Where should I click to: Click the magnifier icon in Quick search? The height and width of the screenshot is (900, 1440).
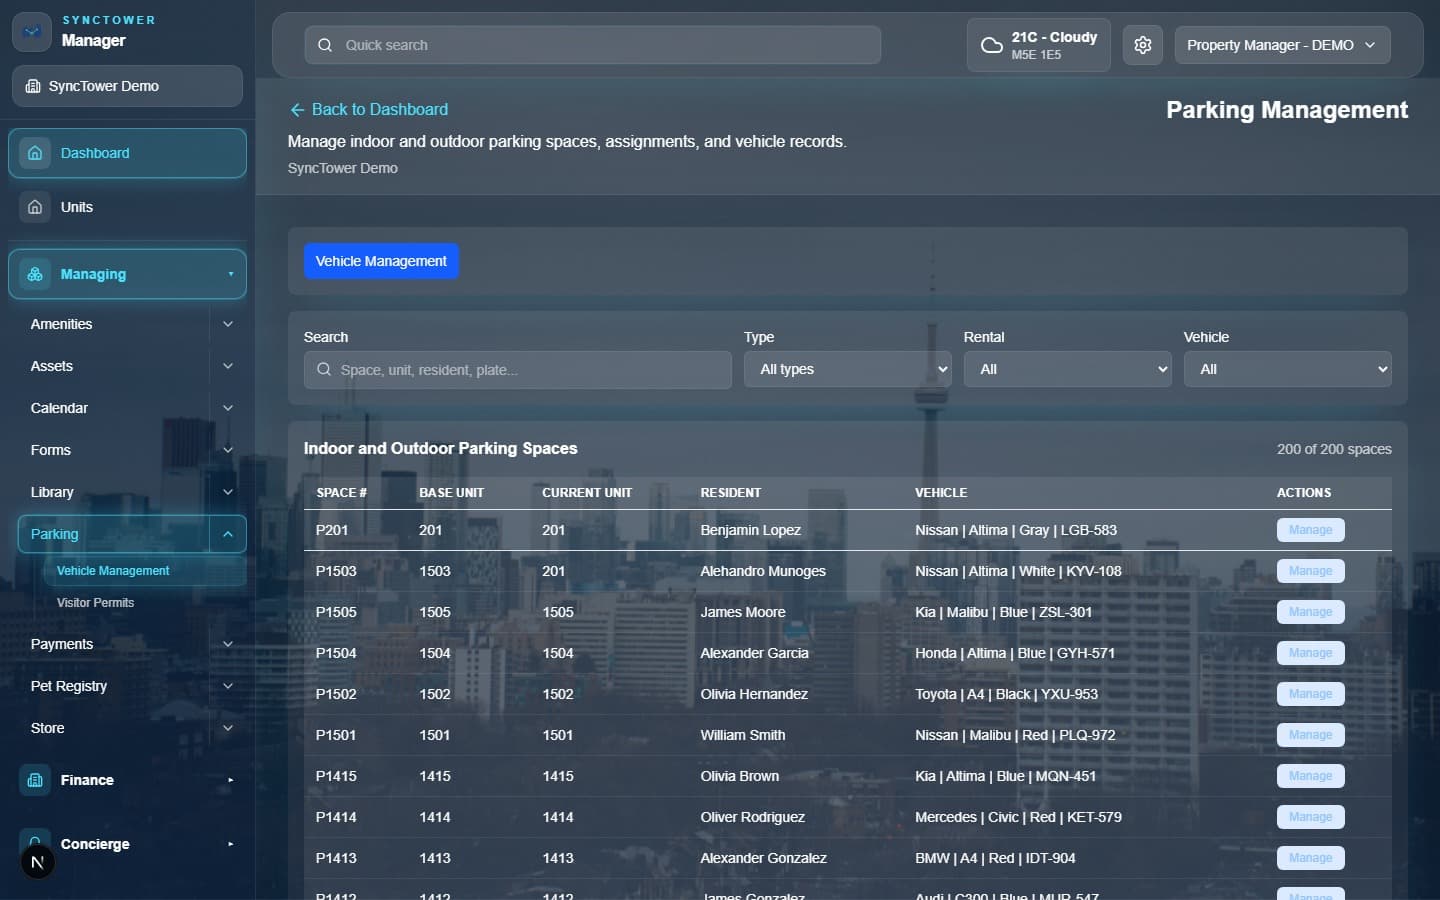pos(325,45)
